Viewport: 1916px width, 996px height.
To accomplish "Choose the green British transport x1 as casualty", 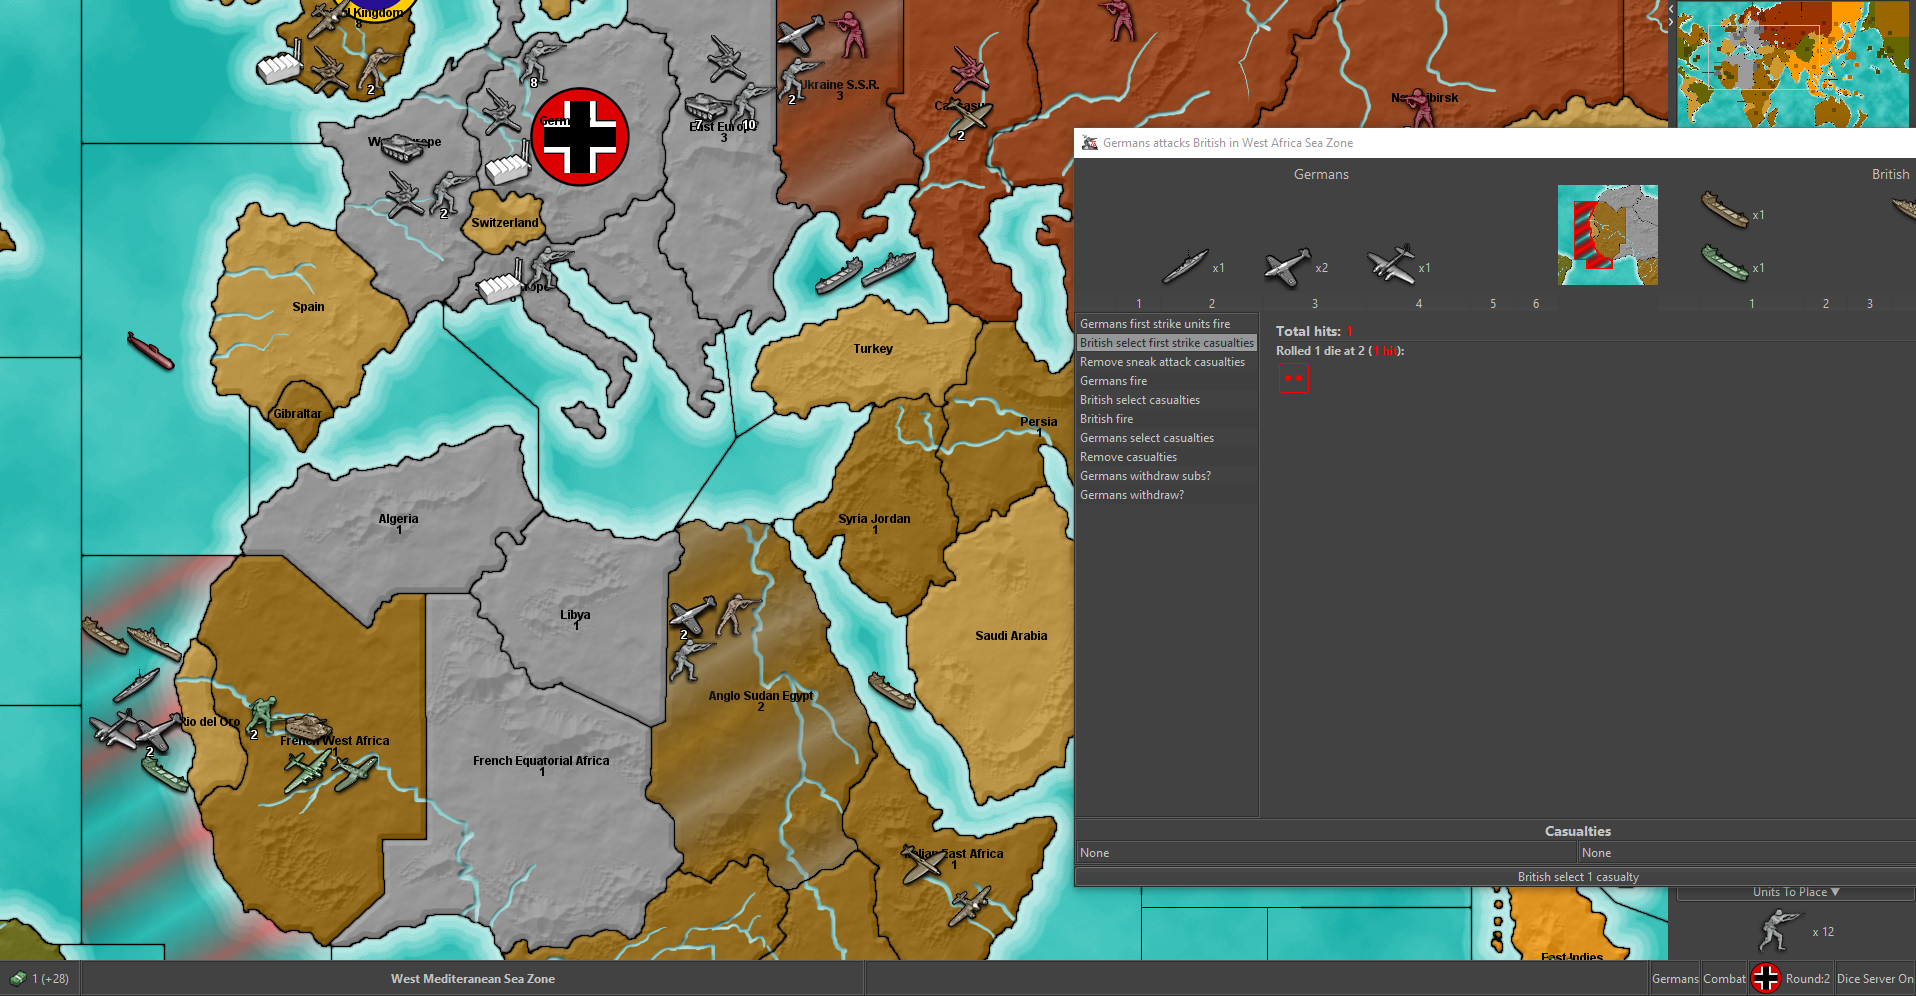I will 1725,264.
